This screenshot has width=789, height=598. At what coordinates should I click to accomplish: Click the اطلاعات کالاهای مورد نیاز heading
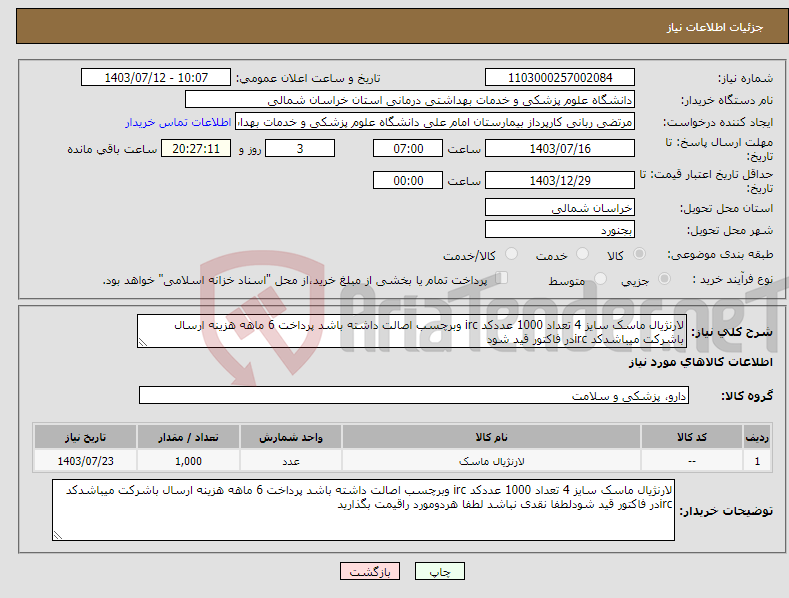(x=700, y=362)
